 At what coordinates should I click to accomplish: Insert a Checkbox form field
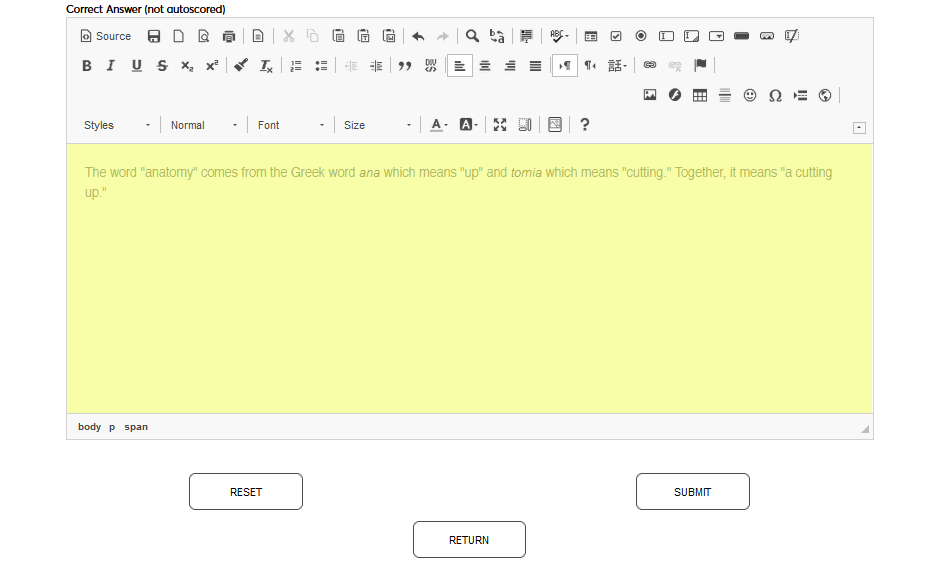(616, 36)
